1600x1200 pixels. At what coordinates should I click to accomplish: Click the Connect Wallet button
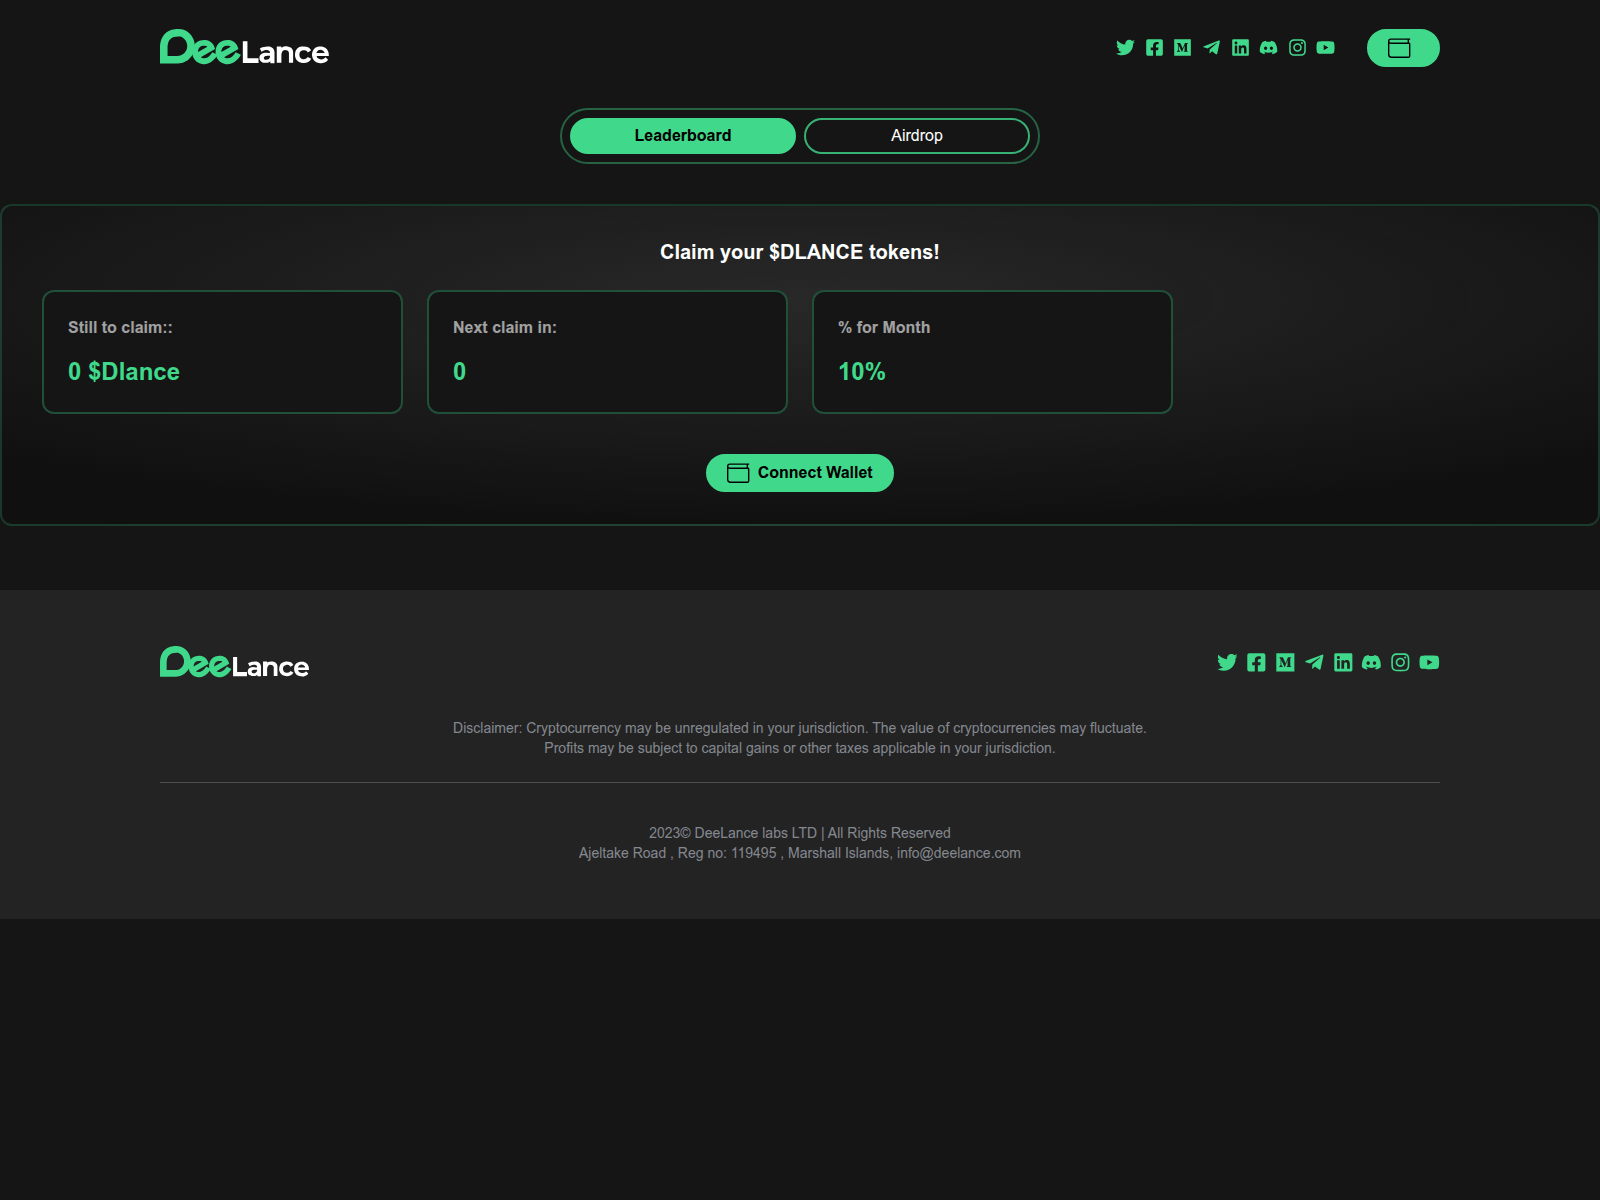coord(800,473)
